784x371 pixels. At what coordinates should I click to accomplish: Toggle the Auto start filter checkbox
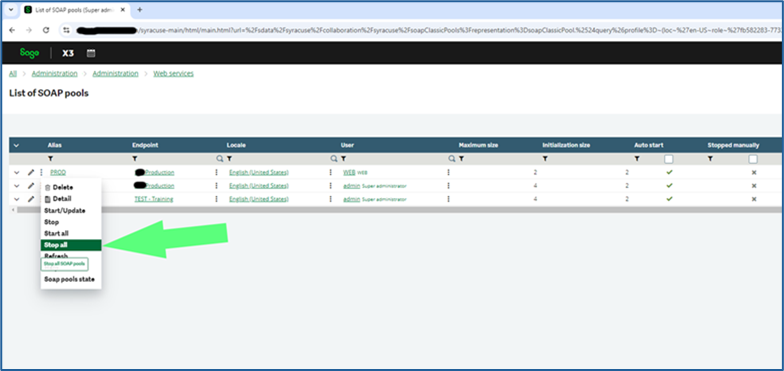668,159
